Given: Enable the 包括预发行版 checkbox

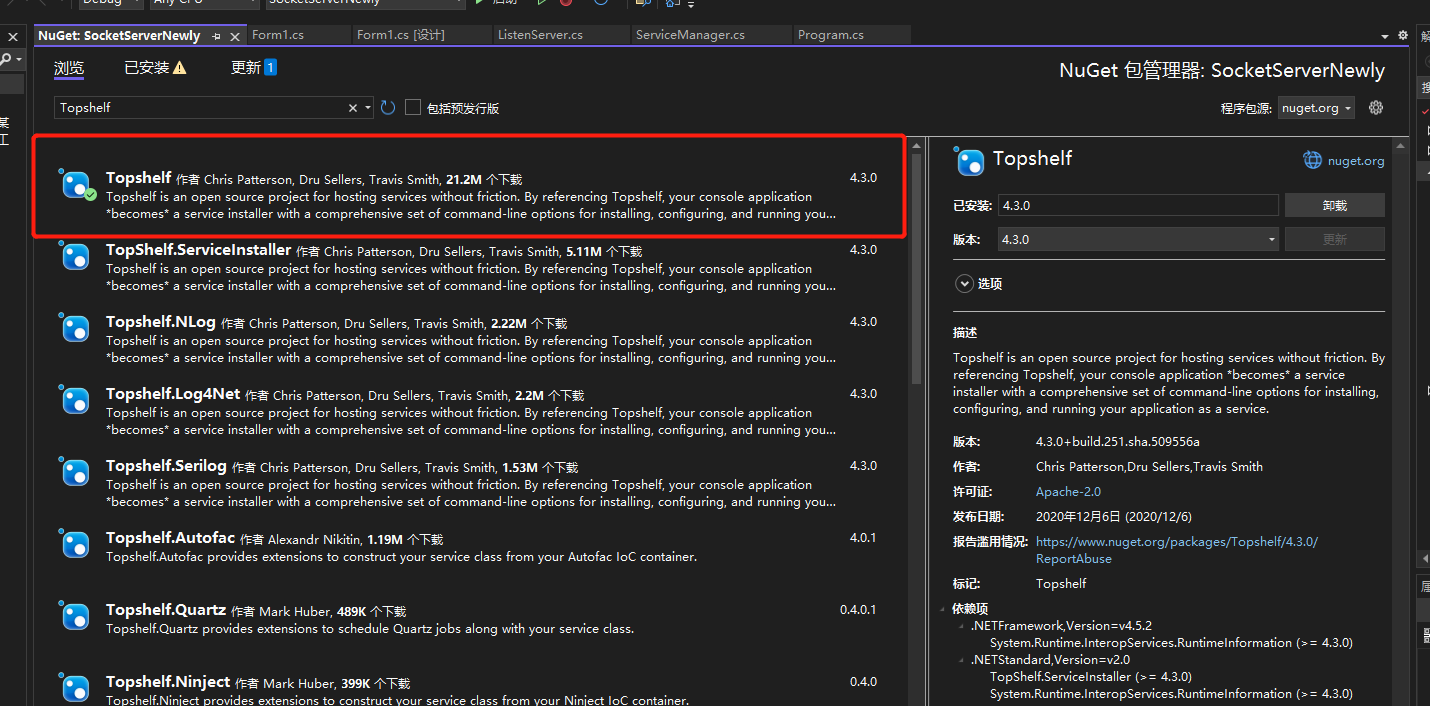Looking at the screenshot, I should click(413, 108).
